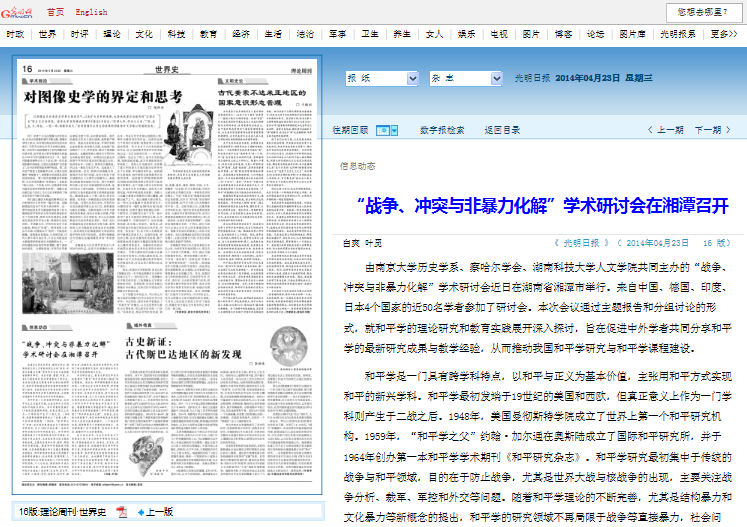The height and width of the screenshot is (527, 747).
Task: Open the 女人 navigation item
Action: tap(434, 34)
